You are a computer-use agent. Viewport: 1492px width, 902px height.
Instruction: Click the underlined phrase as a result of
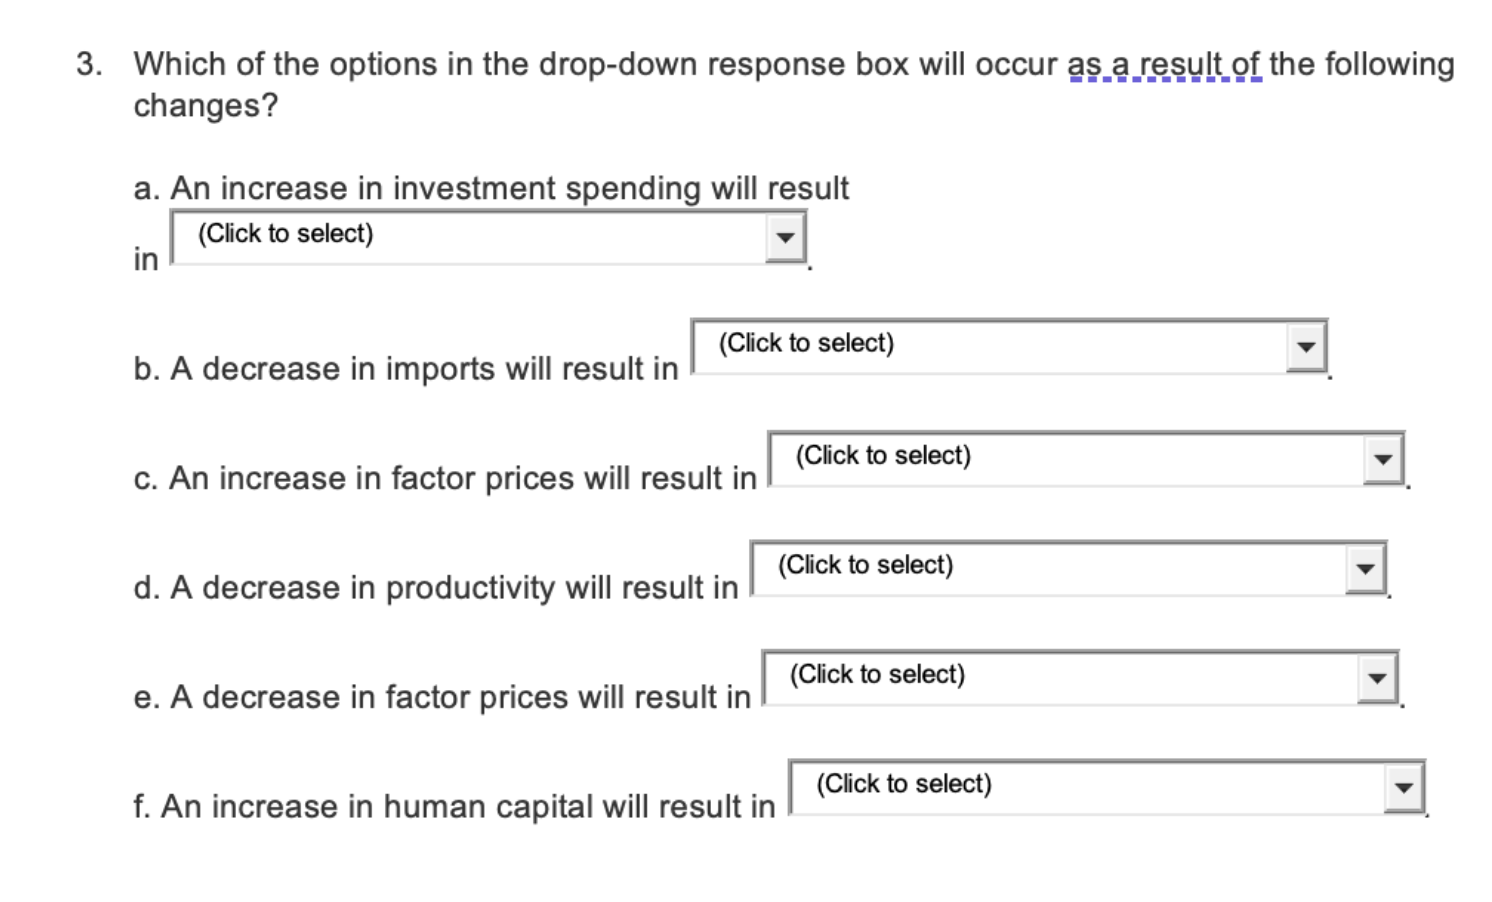coord(1163,63)
